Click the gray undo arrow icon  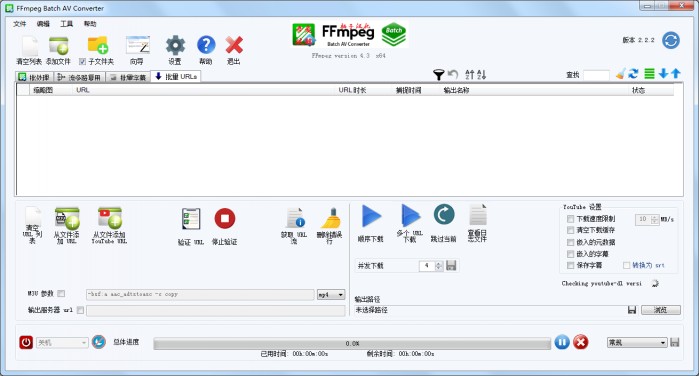pos(453,74)
